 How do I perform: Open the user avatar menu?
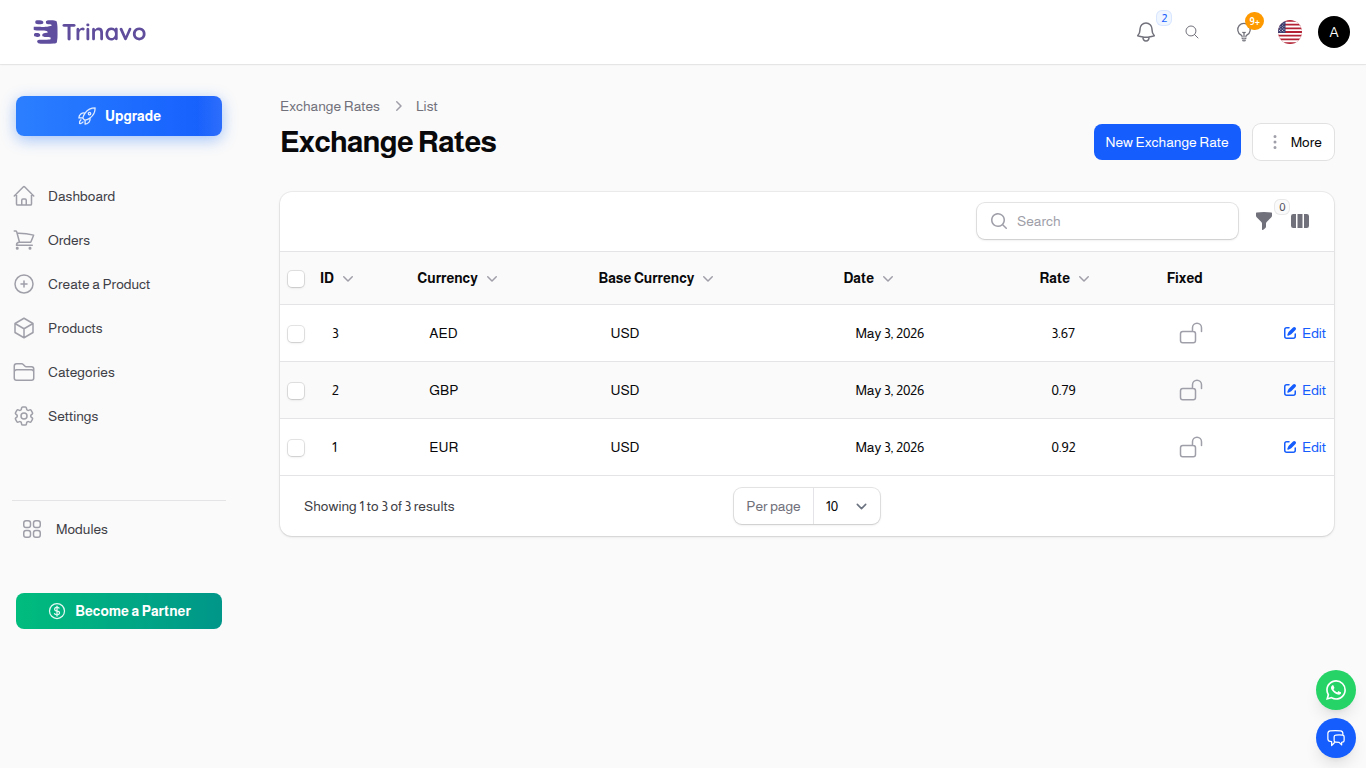click(1334, 32)
